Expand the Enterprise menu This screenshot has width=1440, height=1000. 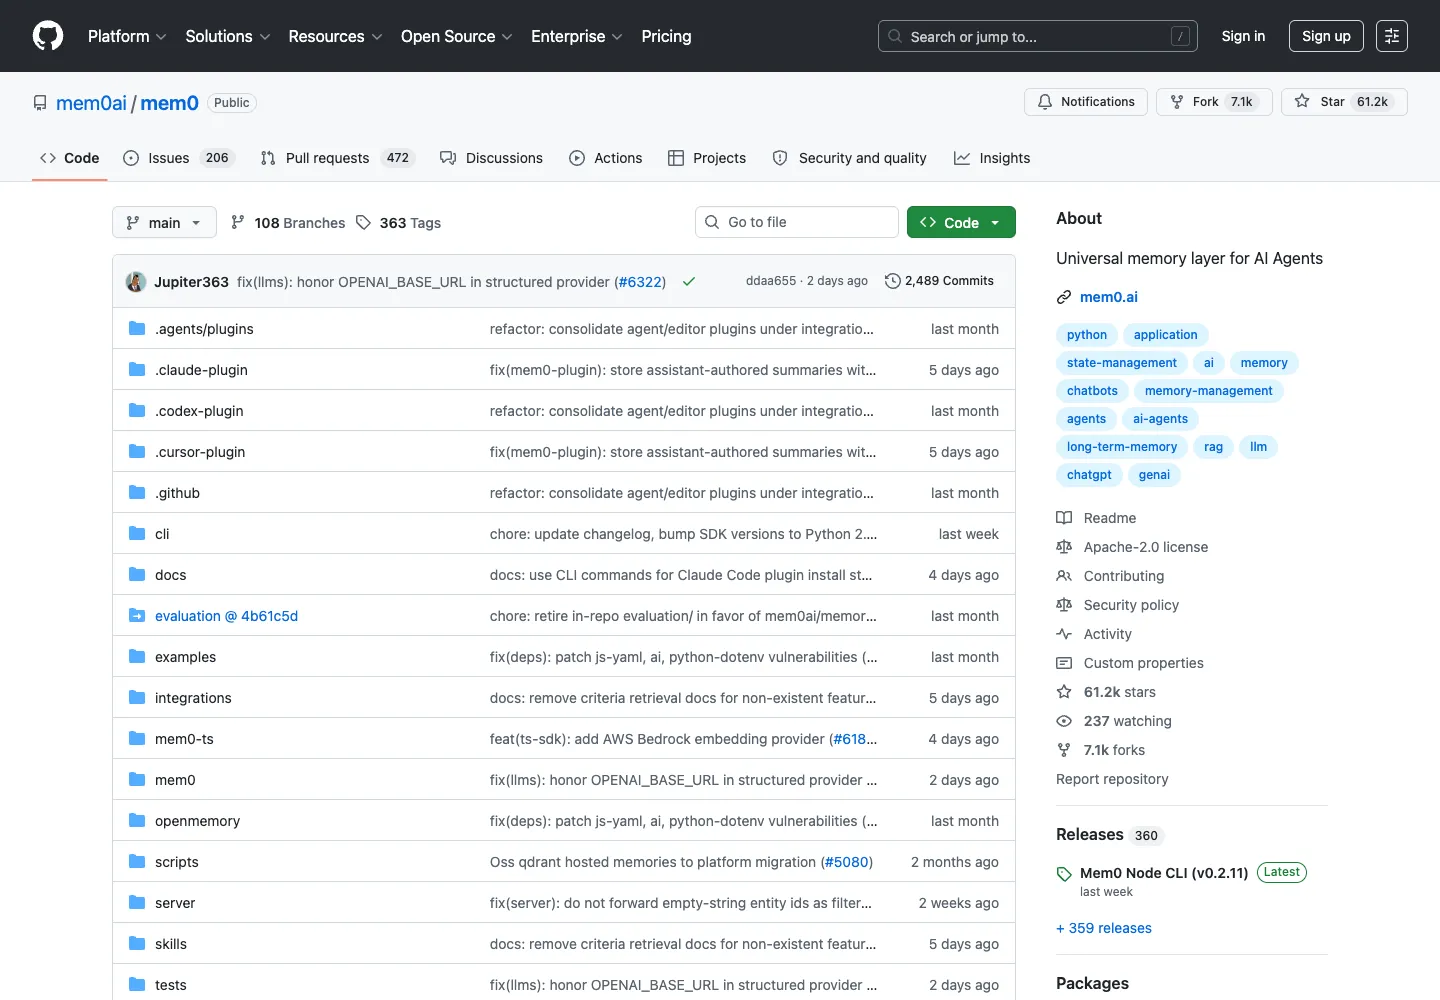tap(577, 36)
